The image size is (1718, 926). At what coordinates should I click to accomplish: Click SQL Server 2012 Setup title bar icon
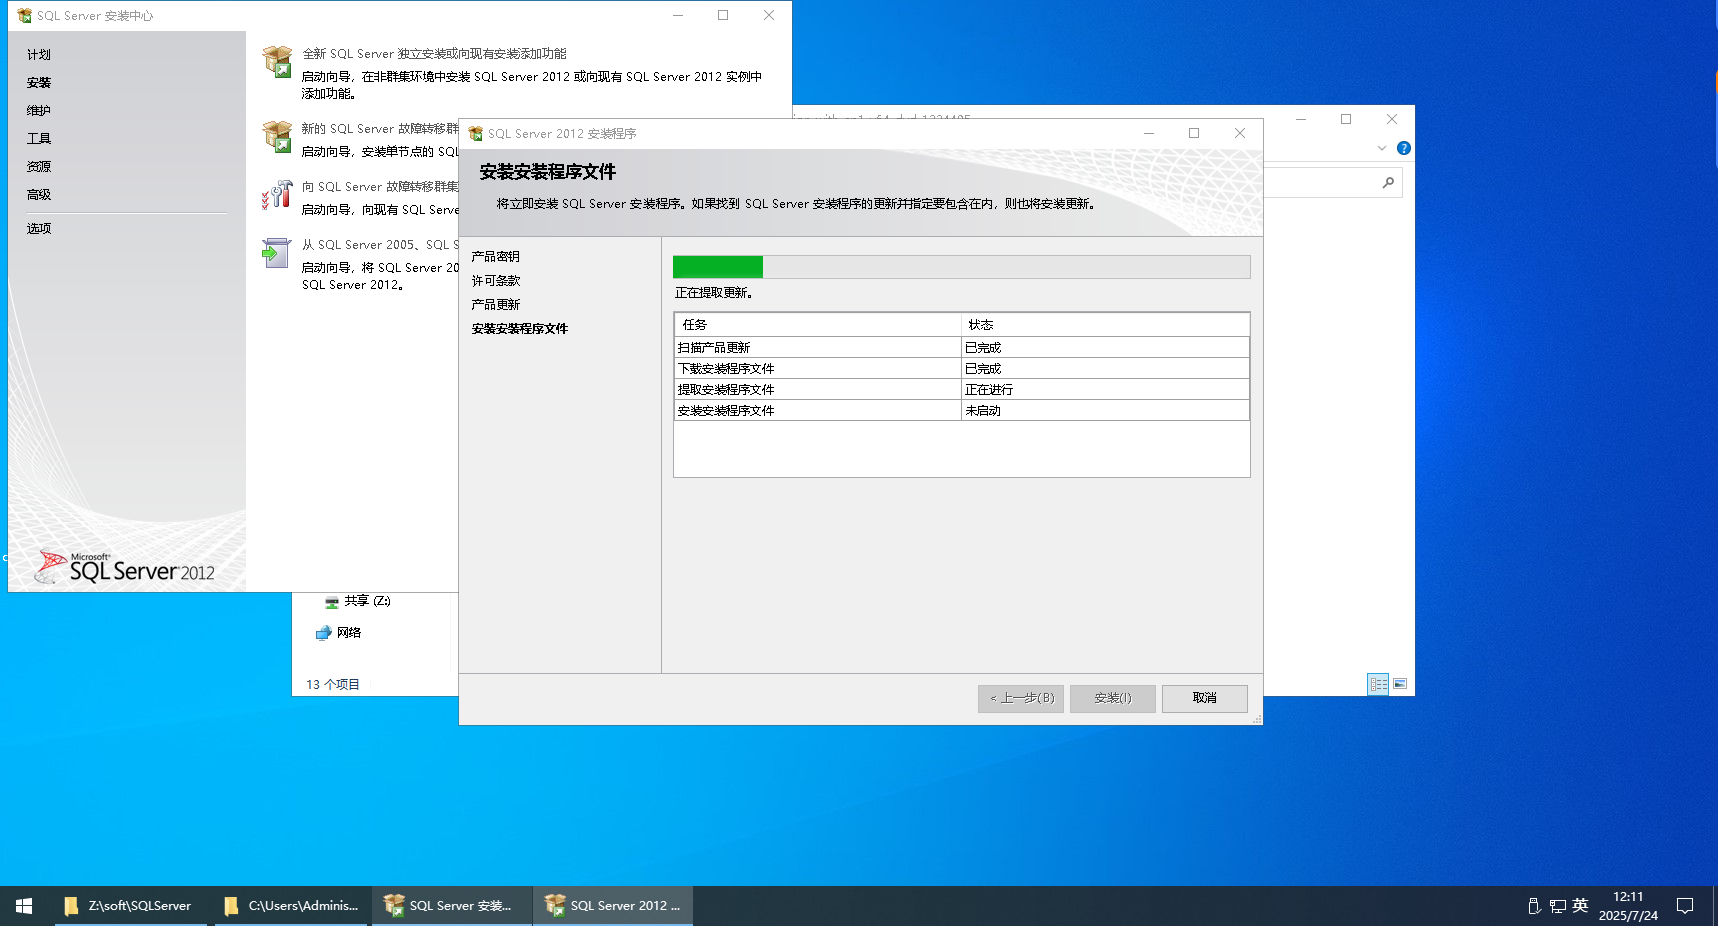476,133
